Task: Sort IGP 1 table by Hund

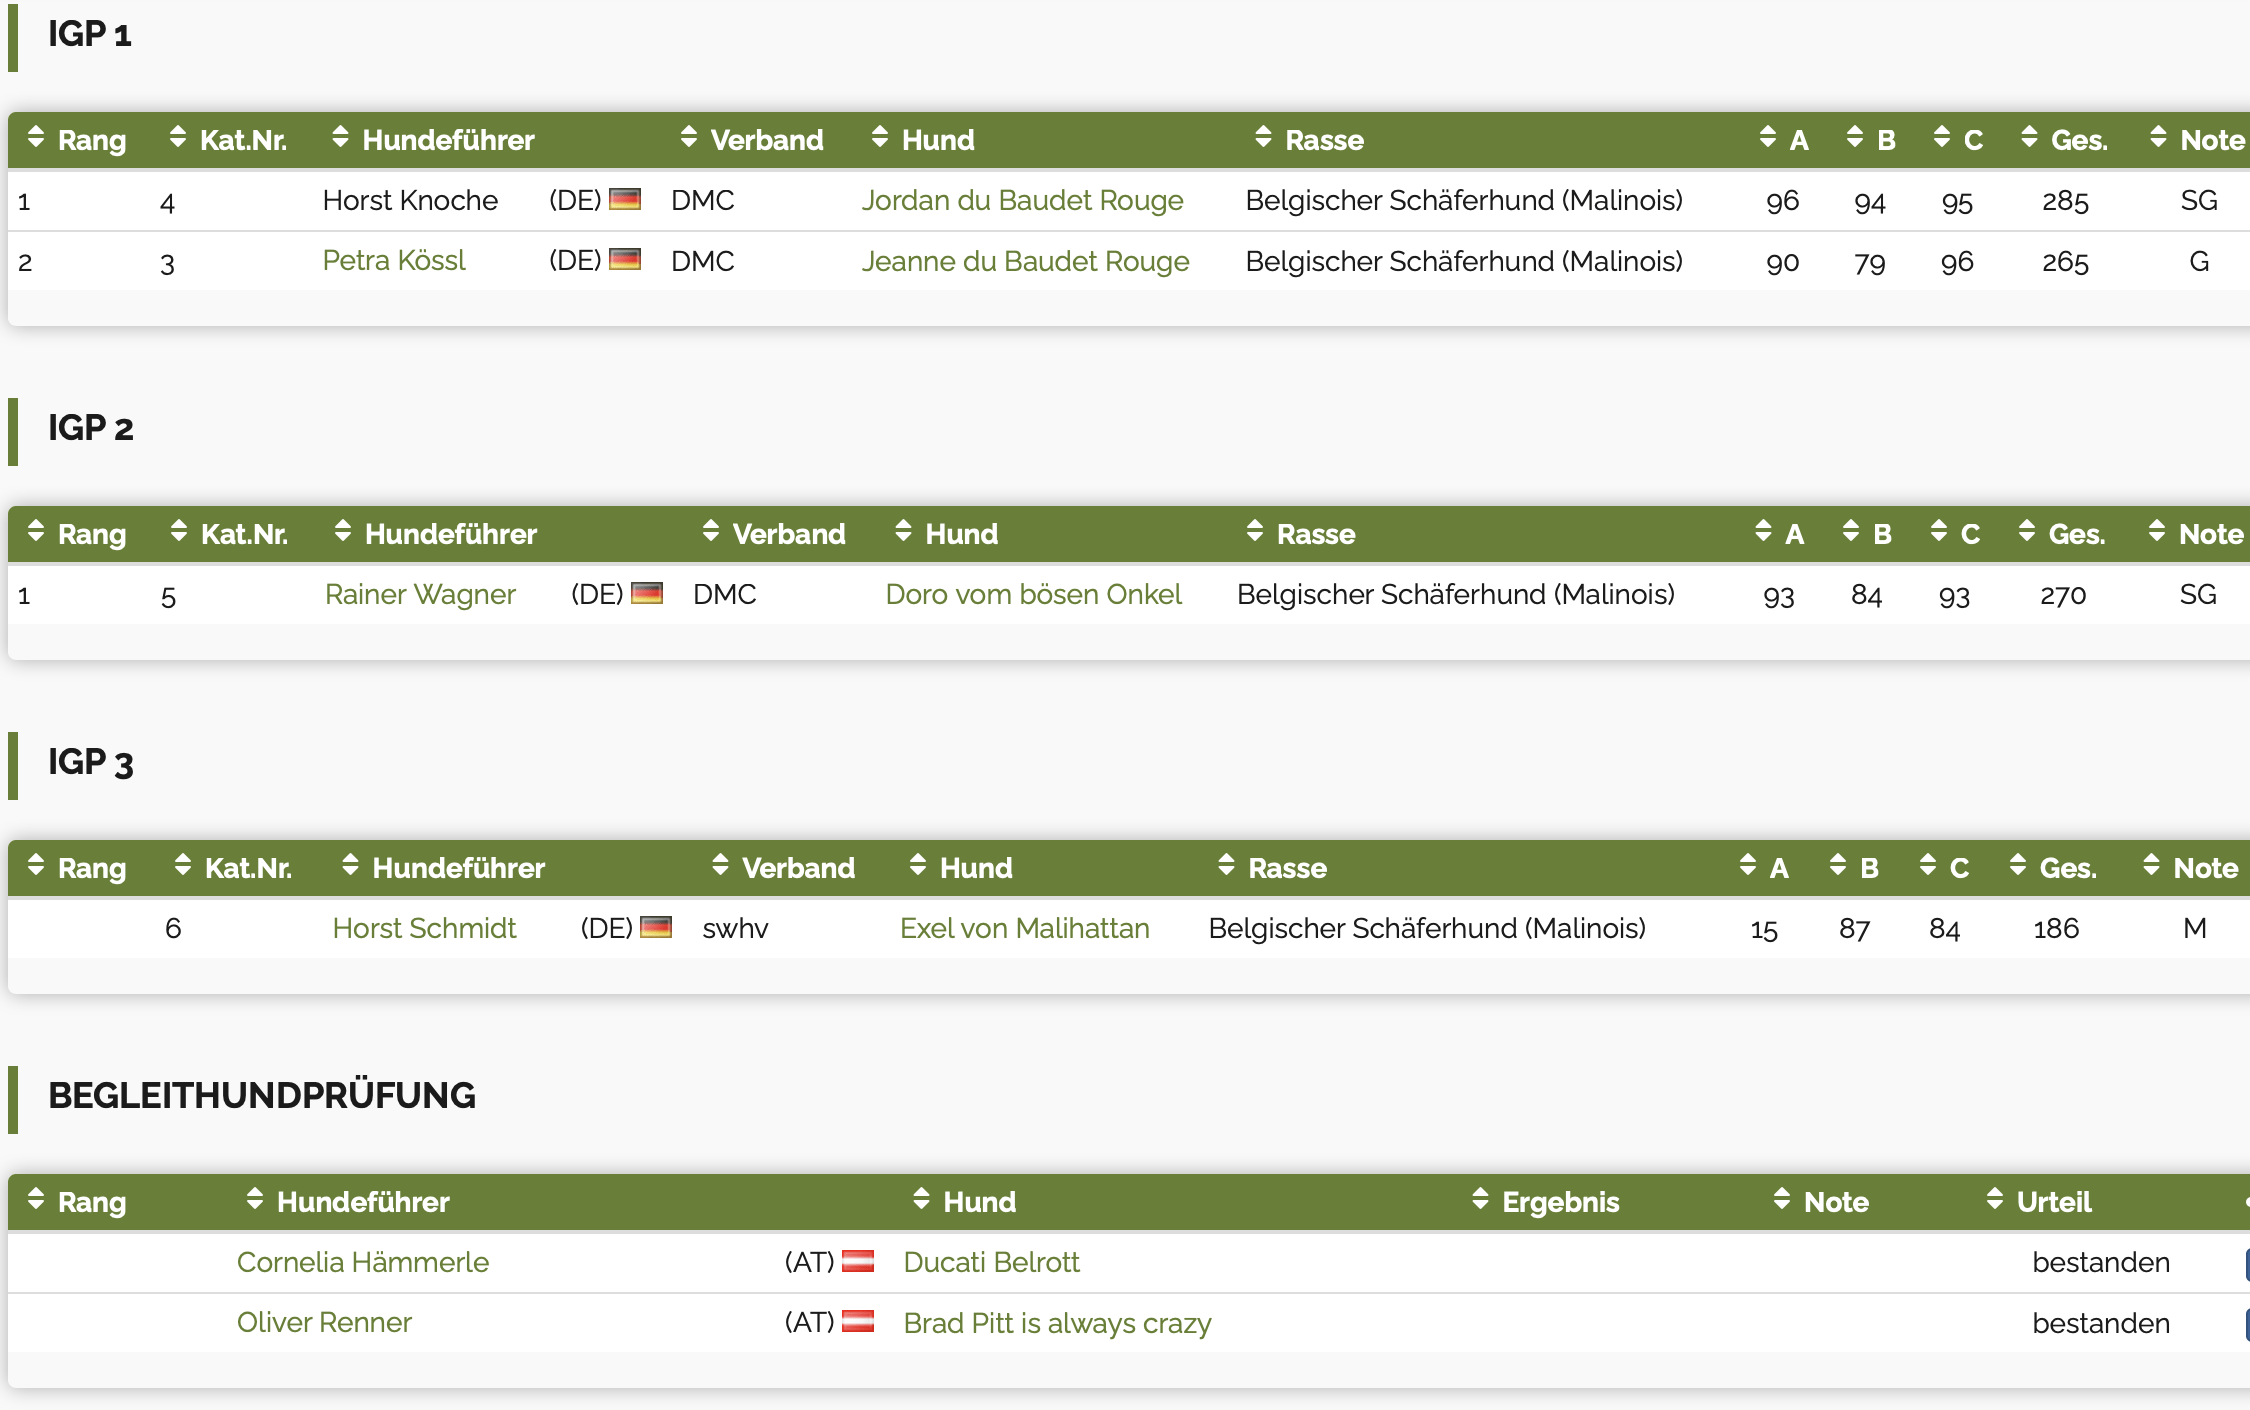Action: click(923, 140)
